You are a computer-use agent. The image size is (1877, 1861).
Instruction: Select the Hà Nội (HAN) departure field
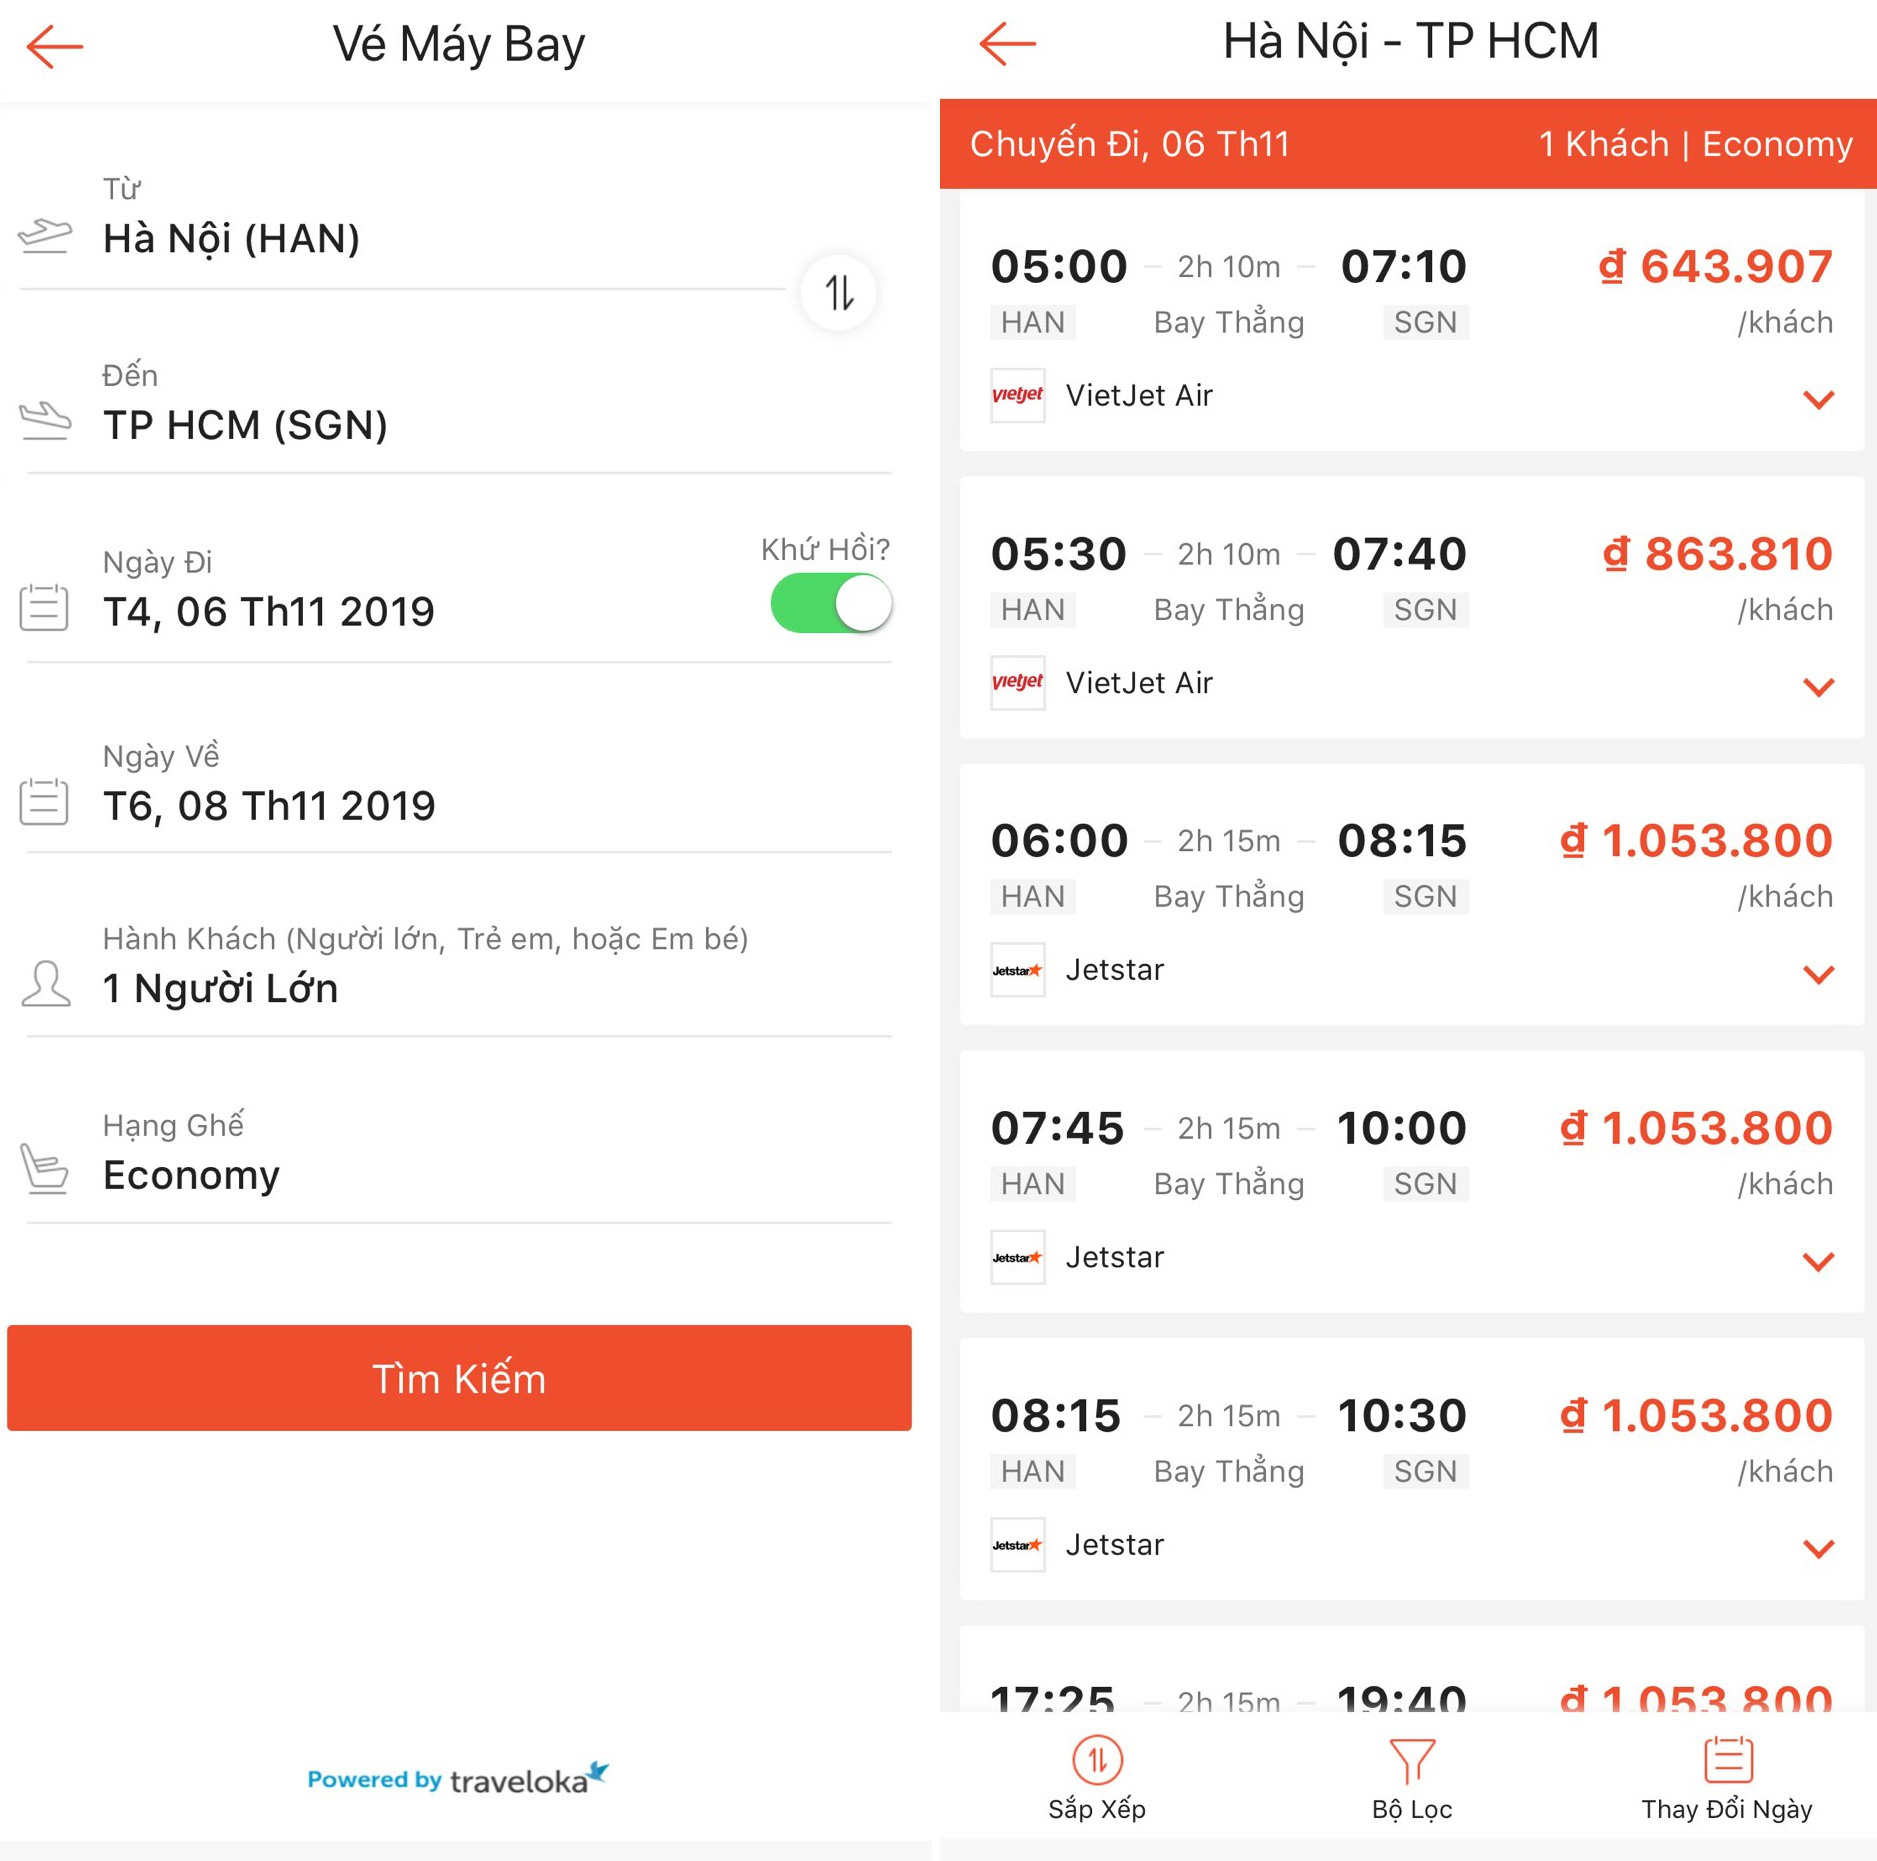(400, 220)
